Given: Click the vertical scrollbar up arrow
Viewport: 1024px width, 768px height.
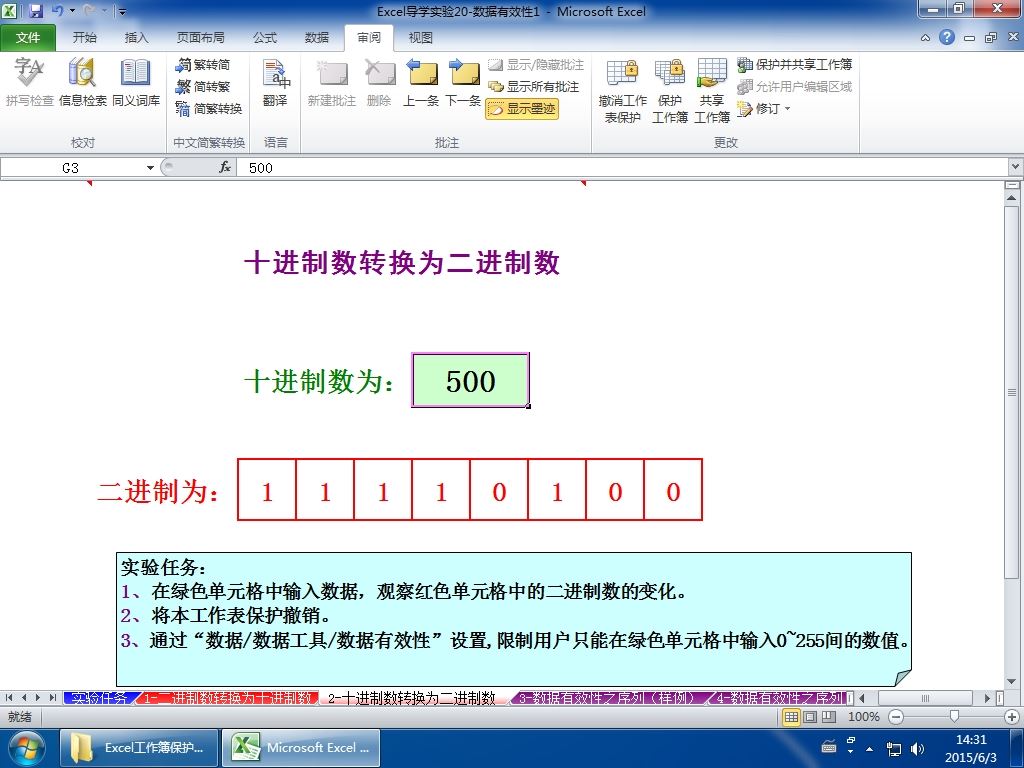Looking at the screenshot, I should coord(1012,197).
